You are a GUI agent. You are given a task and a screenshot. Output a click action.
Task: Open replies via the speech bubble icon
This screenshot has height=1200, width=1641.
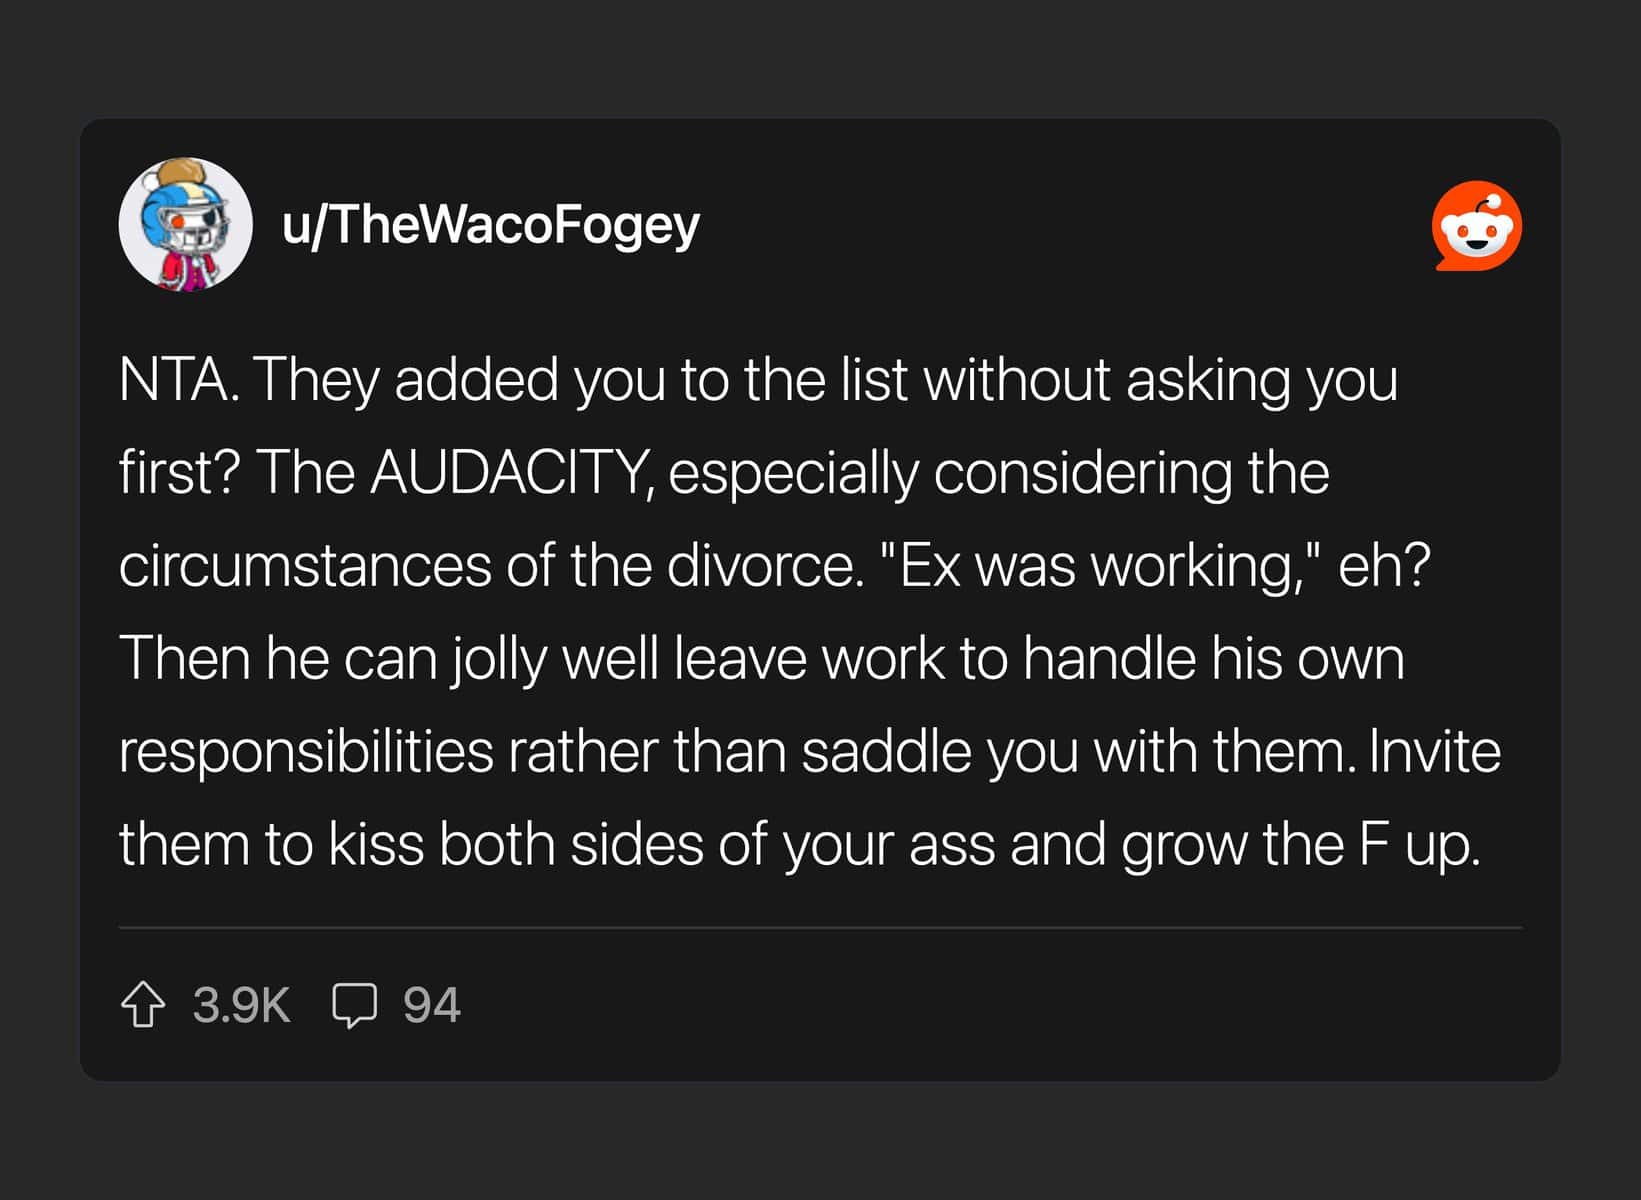(354, 1006)
